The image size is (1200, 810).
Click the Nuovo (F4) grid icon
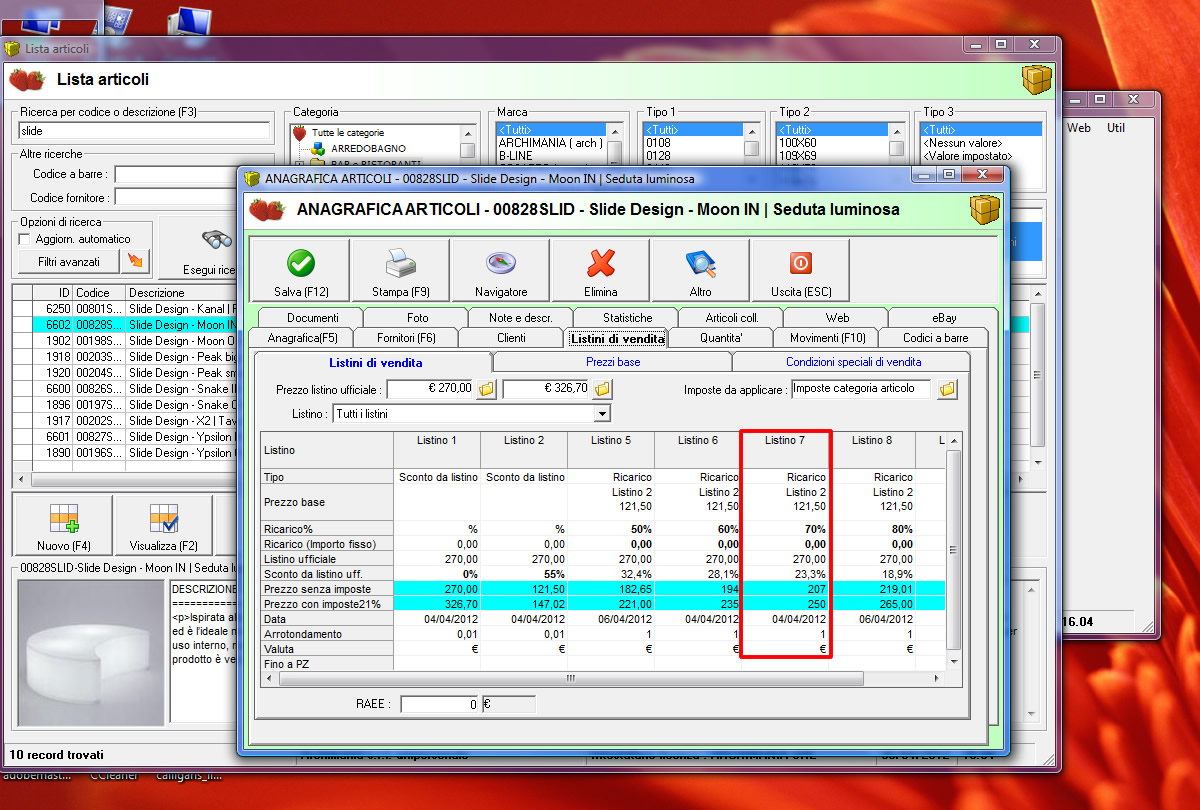[x=65, y=518]
